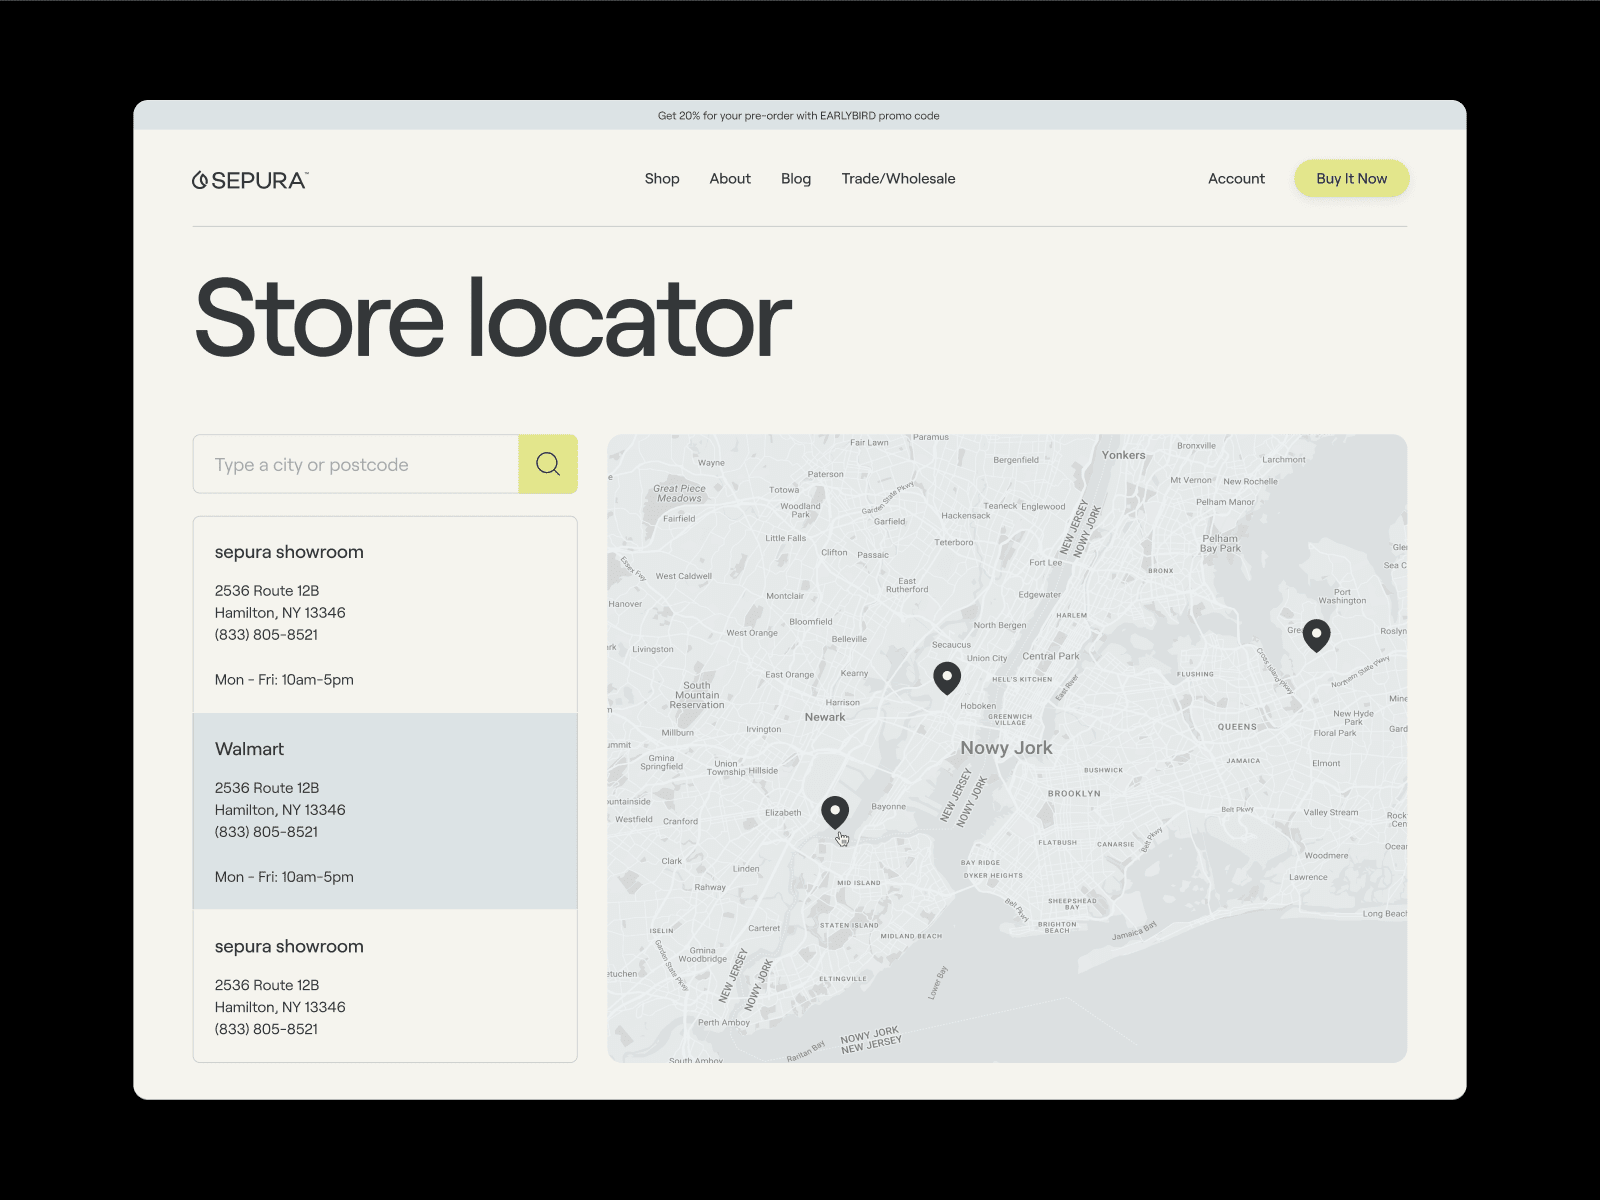Screen dimensions: 1600x1200
Task: Click the Store locator heading
Action: pos(493,319)
